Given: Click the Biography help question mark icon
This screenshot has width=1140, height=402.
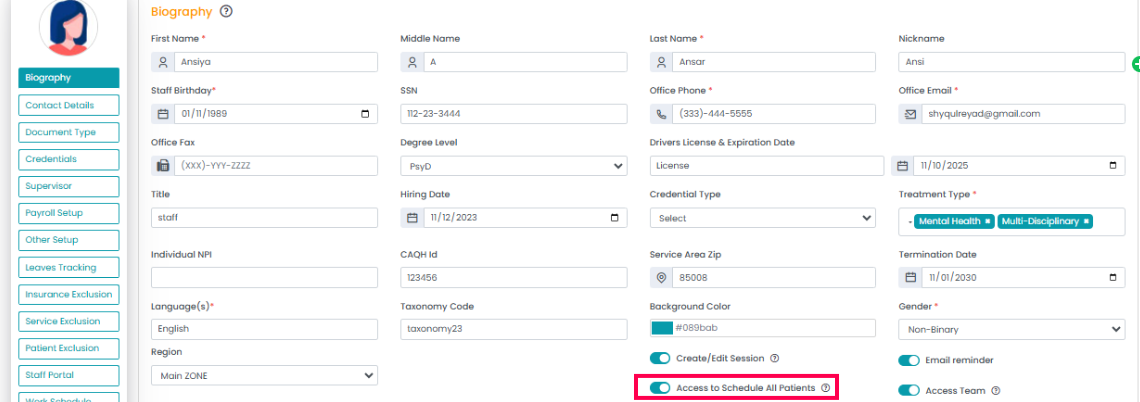Looking at the screenshot, I should (226, 12).
